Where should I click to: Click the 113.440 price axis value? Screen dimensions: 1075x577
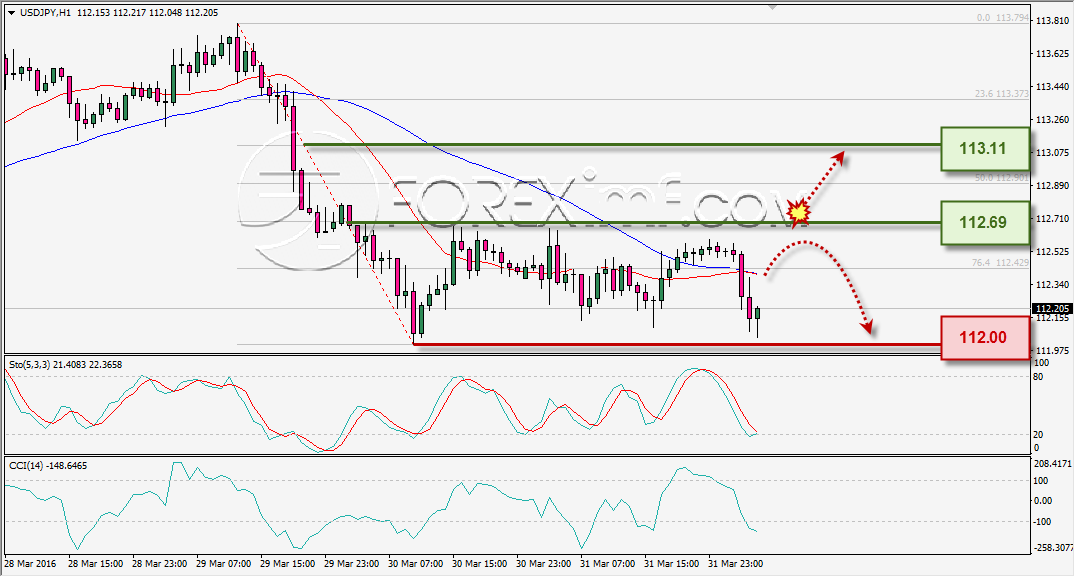click(x=1052, y=87)
